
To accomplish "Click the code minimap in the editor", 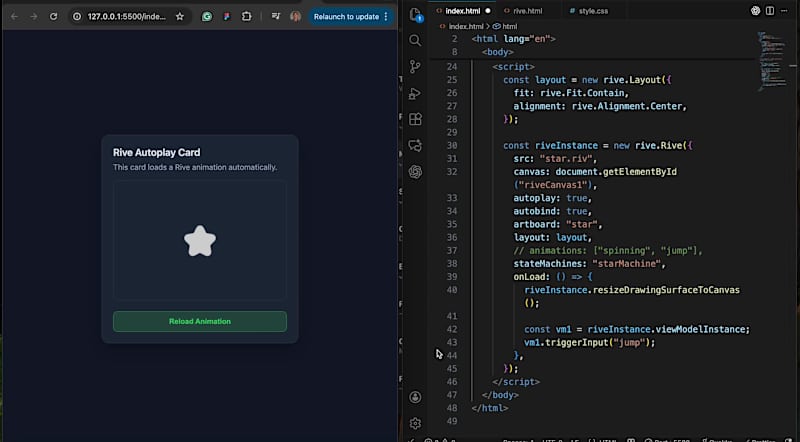I will (x=770, y=61).
